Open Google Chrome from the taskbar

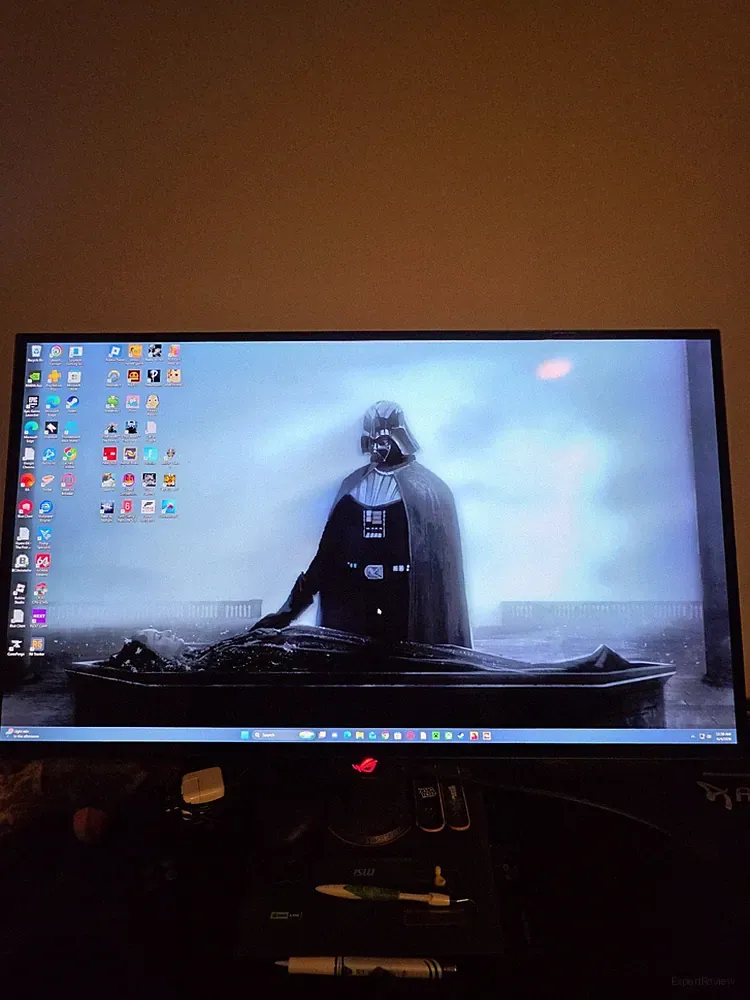[x=385, y=735]
